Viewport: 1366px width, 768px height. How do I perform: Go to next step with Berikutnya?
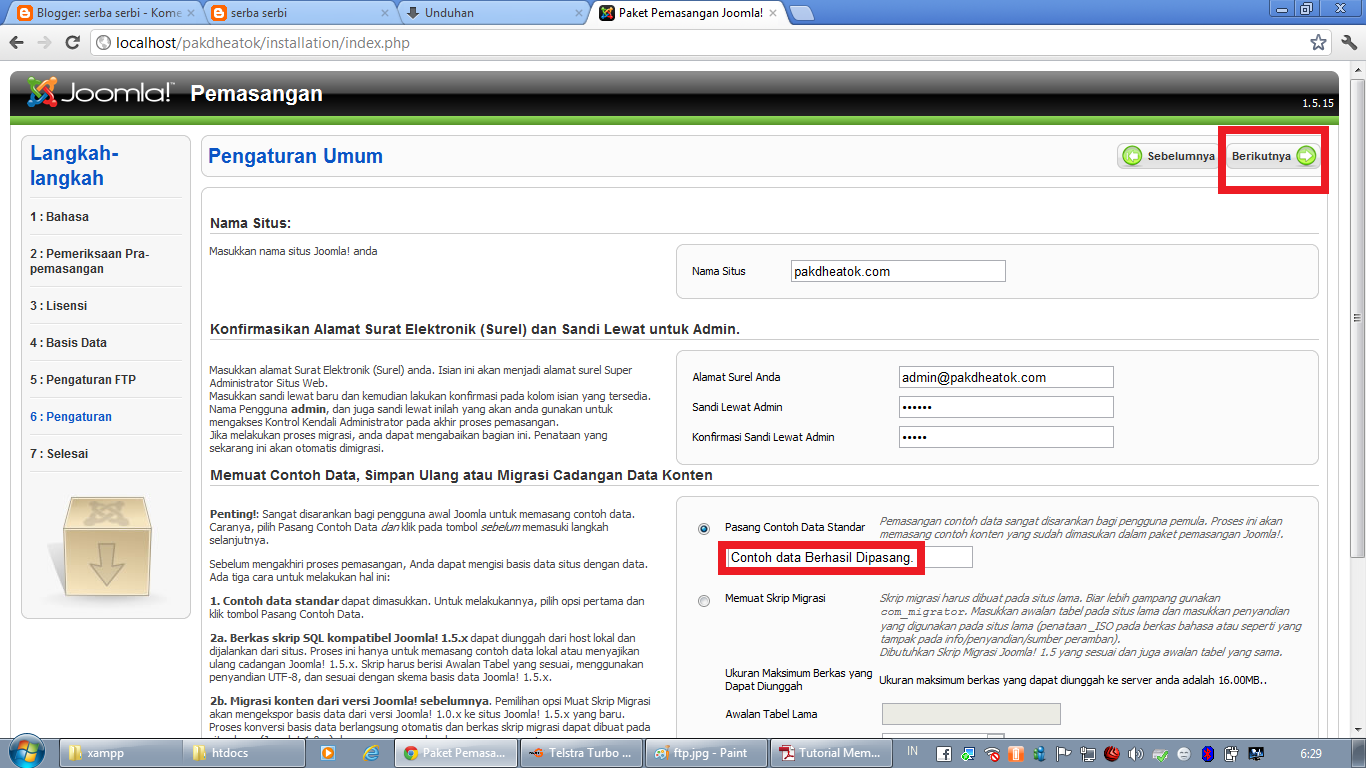pyautogui.click(x=1273, y=156)
